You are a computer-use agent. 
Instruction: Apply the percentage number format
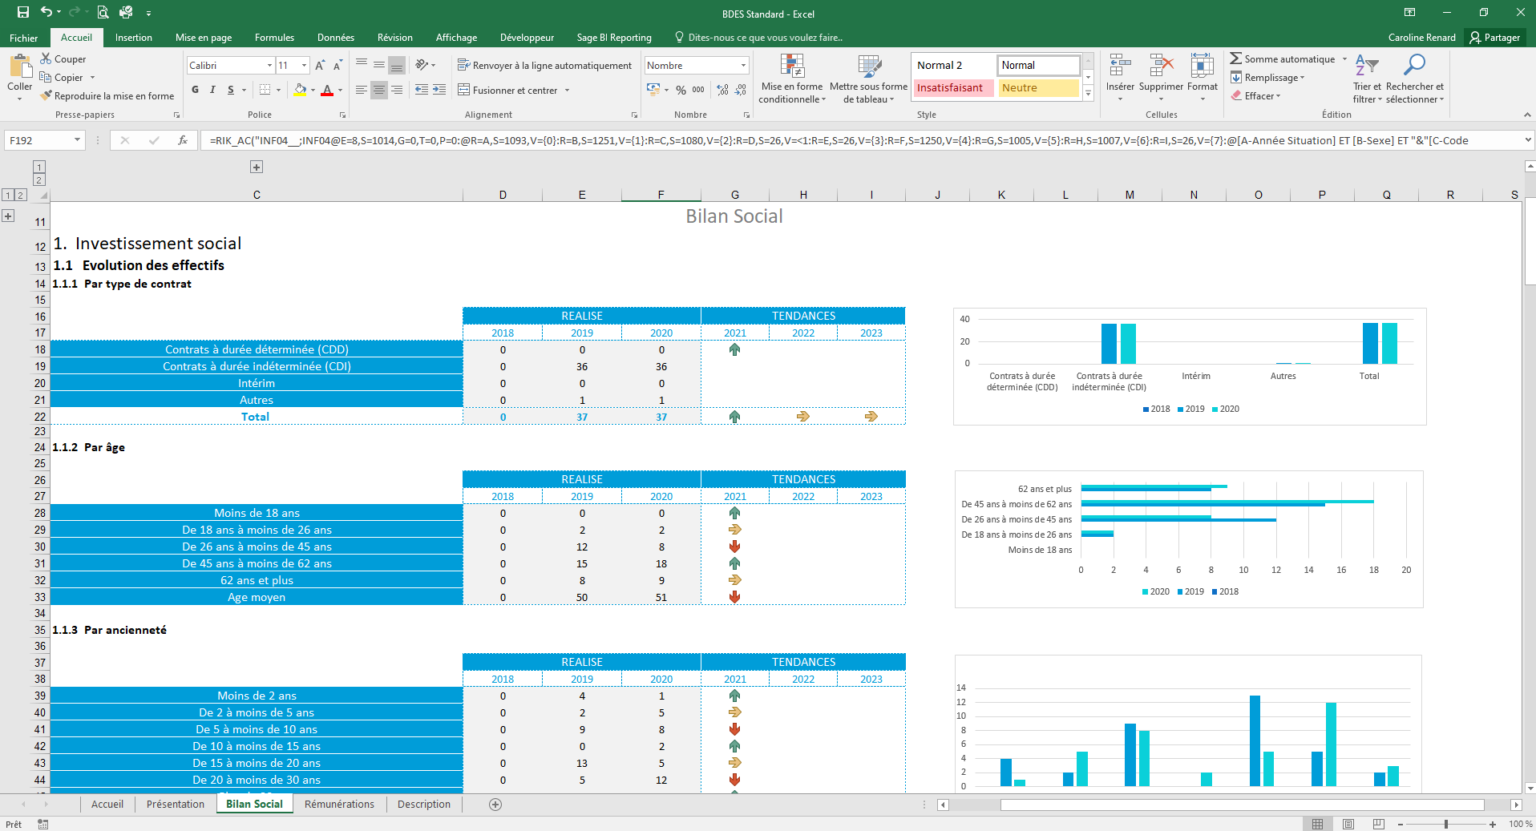tap(681, 89)
